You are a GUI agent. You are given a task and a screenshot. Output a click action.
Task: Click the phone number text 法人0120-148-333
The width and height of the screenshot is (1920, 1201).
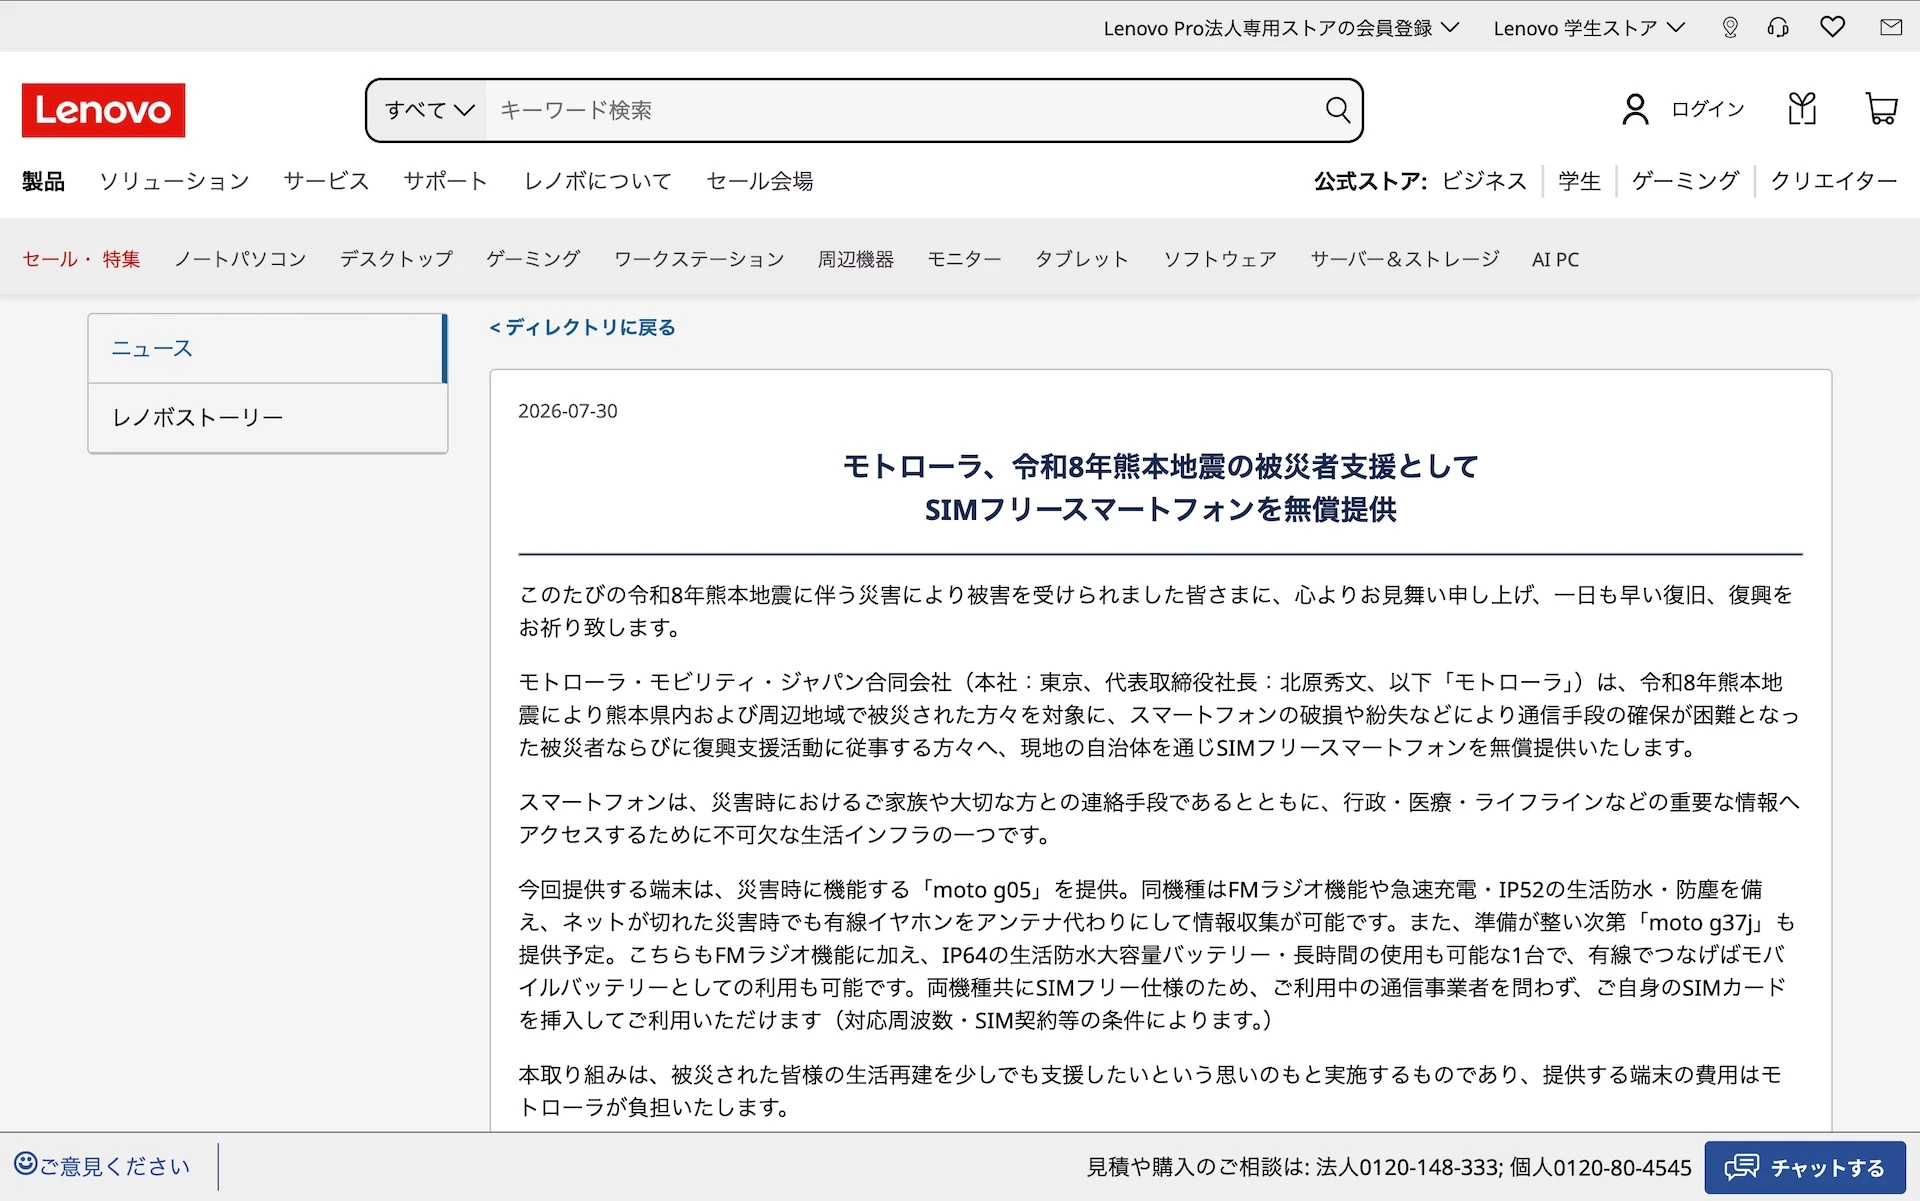pyautogui.click(x=1408, y=1167)
